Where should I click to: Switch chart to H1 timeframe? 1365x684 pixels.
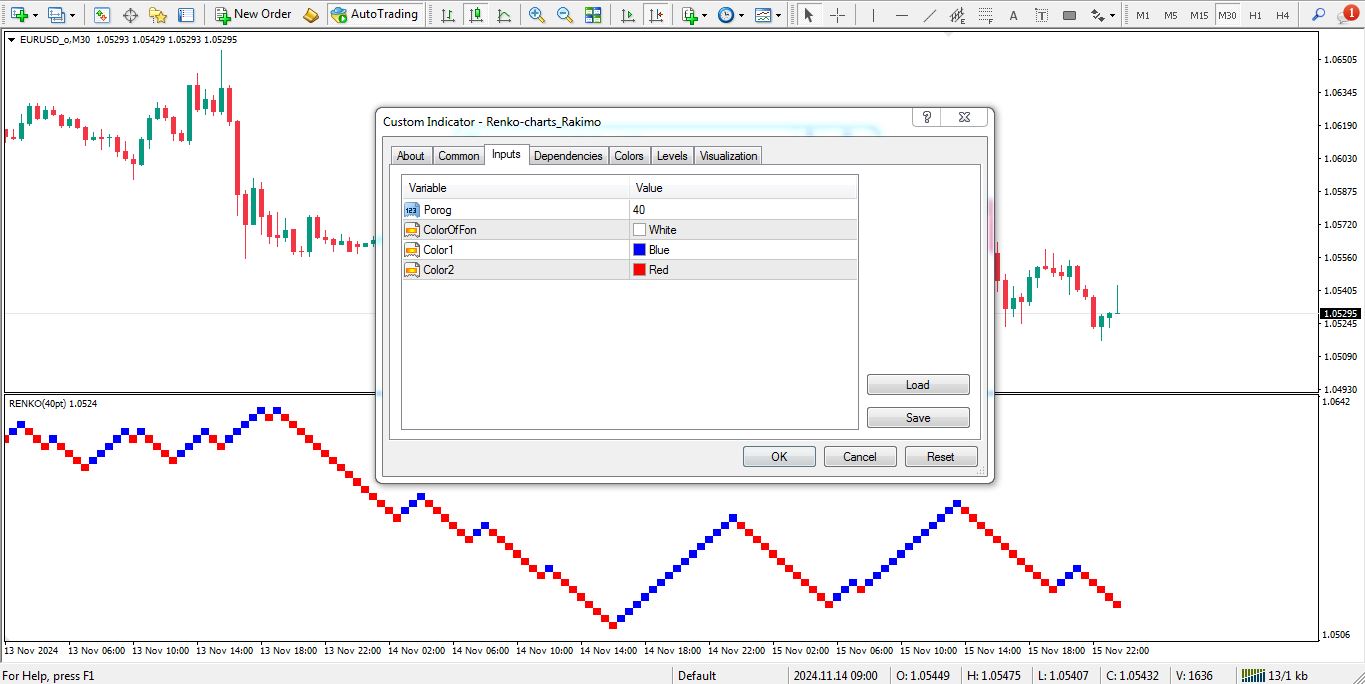click(1255, 15)
